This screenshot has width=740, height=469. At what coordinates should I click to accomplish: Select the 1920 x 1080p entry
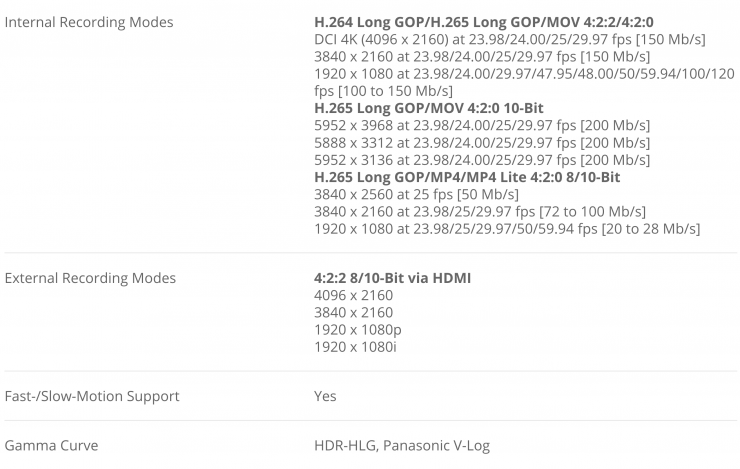coord(357,329)
